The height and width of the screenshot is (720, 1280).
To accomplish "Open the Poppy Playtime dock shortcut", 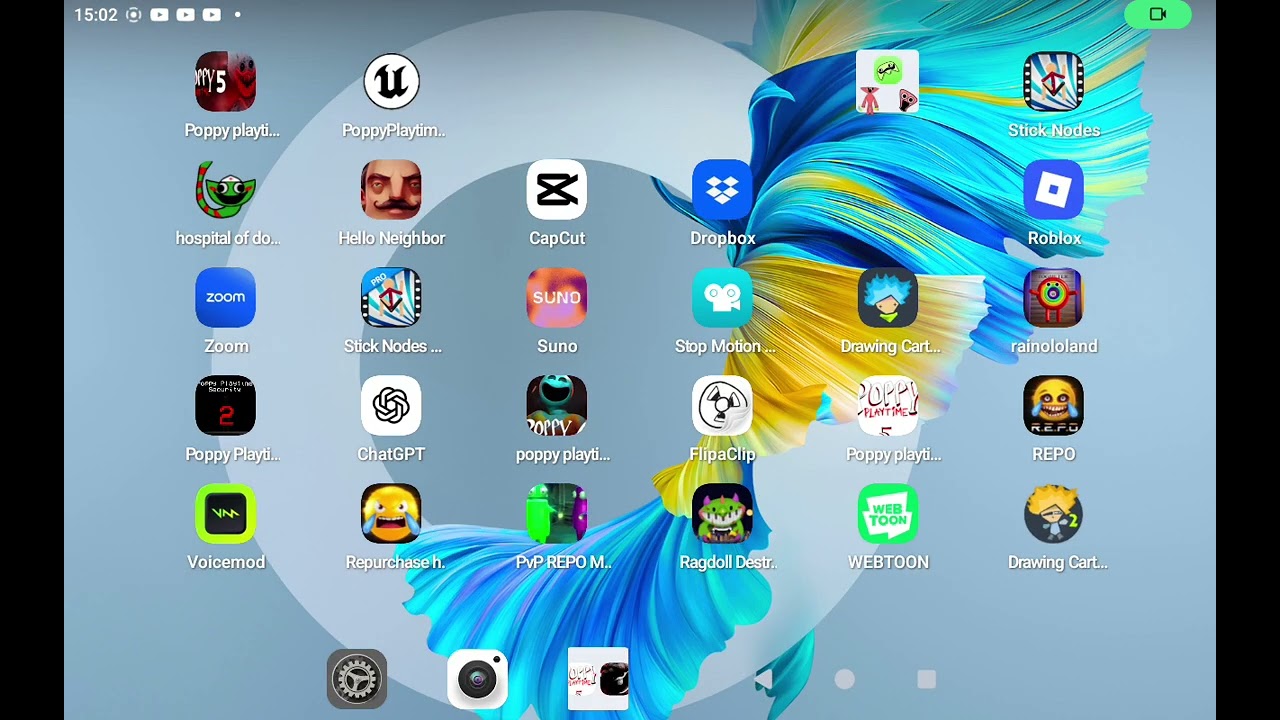I will [598, 679].
